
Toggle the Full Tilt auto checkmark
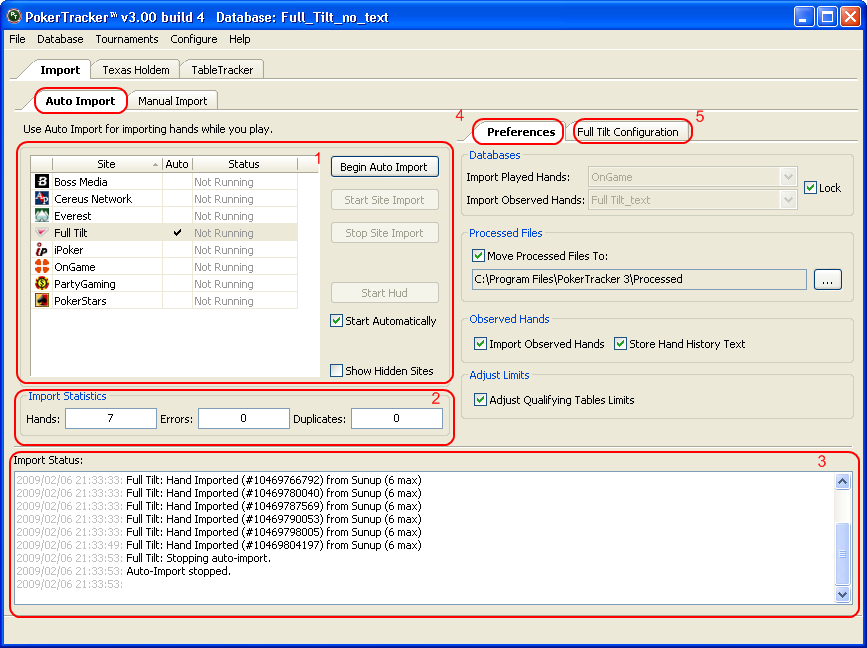[x=177, y=233]
